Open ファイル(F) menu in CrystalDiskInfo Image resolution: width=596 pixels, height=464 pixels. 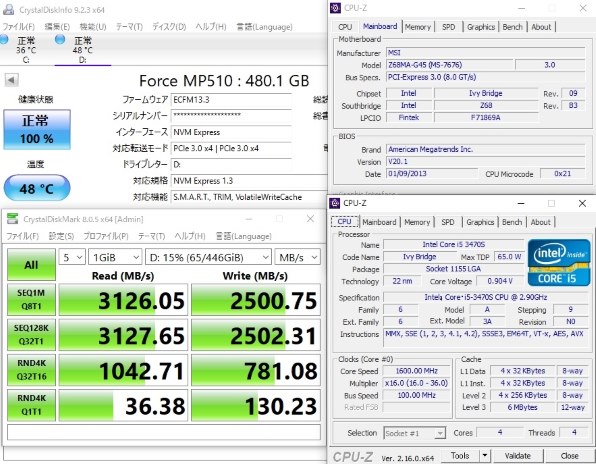18,27
